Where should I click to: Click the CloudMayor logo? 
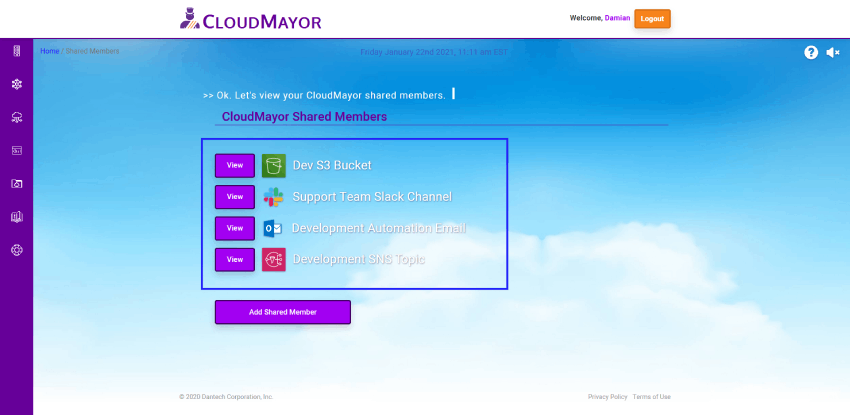[250, 19]
